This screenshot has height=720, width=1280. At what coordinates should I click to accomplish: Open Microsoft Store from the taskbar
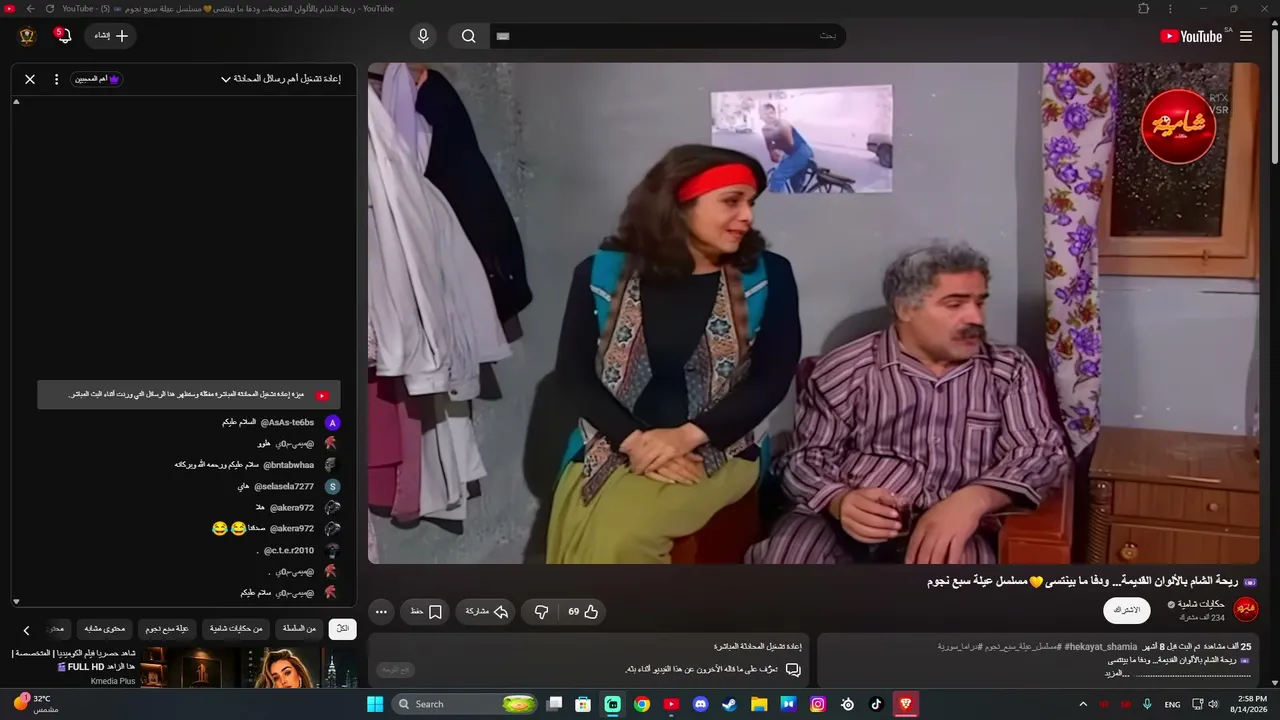pos(583,704)
